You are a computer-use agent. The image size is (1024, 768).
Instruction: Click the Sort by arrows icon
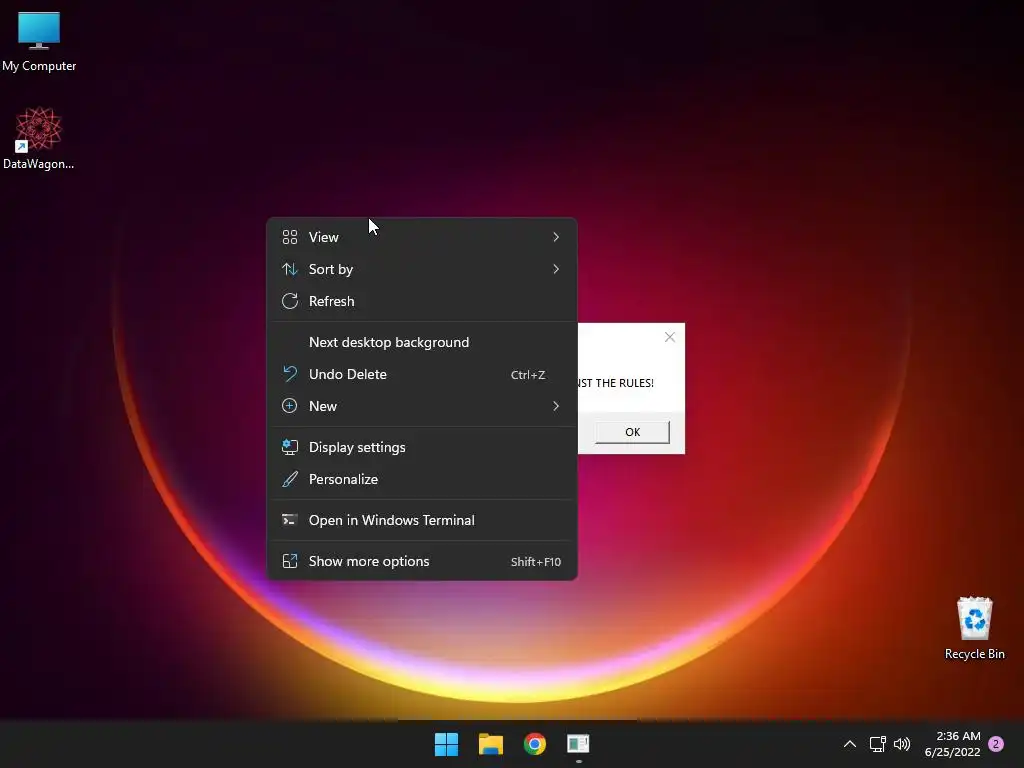coord(290,269)
